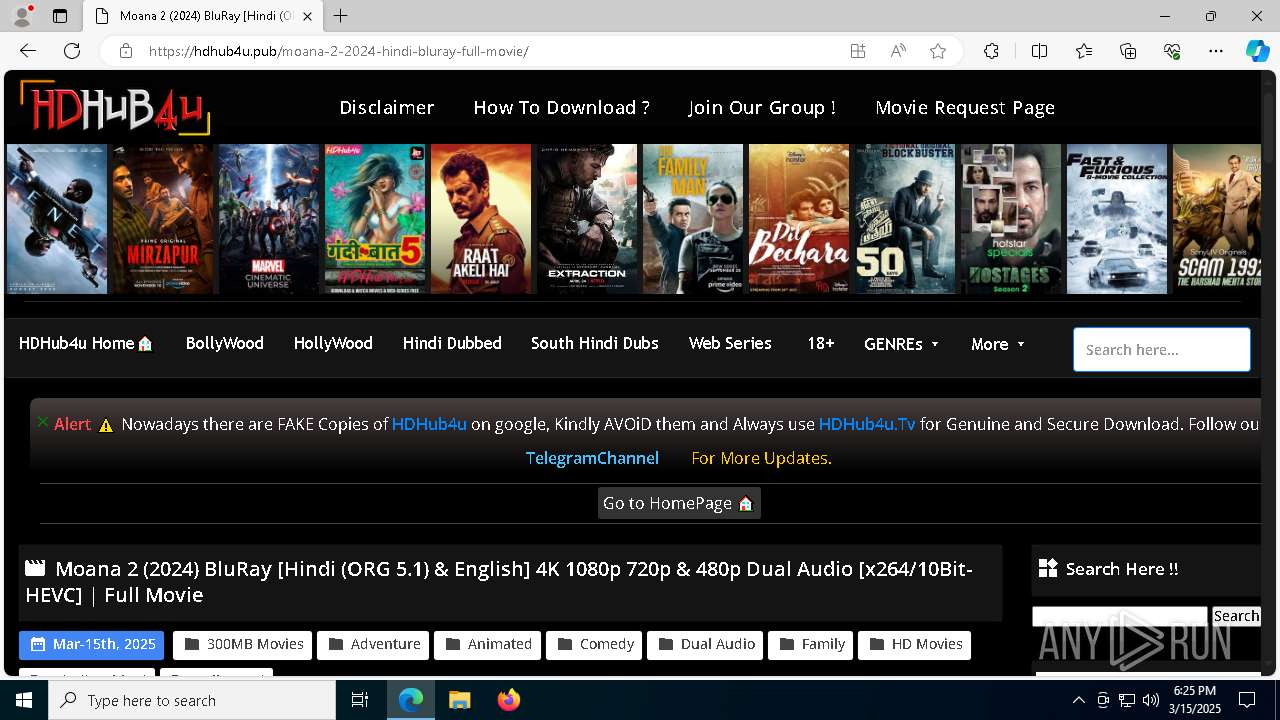Add this page to favorites star
This screenshot has height=720, width=1280.
click(x=938, y=51)
